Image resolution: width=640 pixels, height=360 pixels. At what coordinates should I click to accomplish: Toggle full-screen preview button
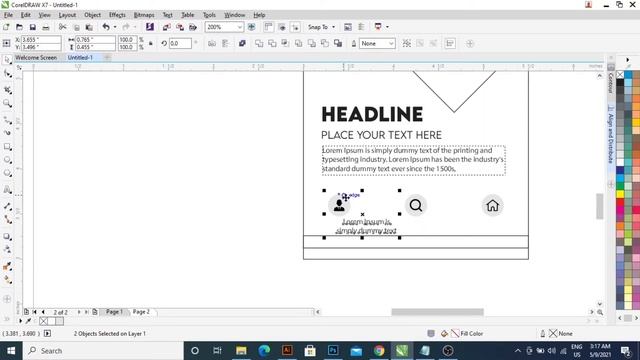(251, 27)
